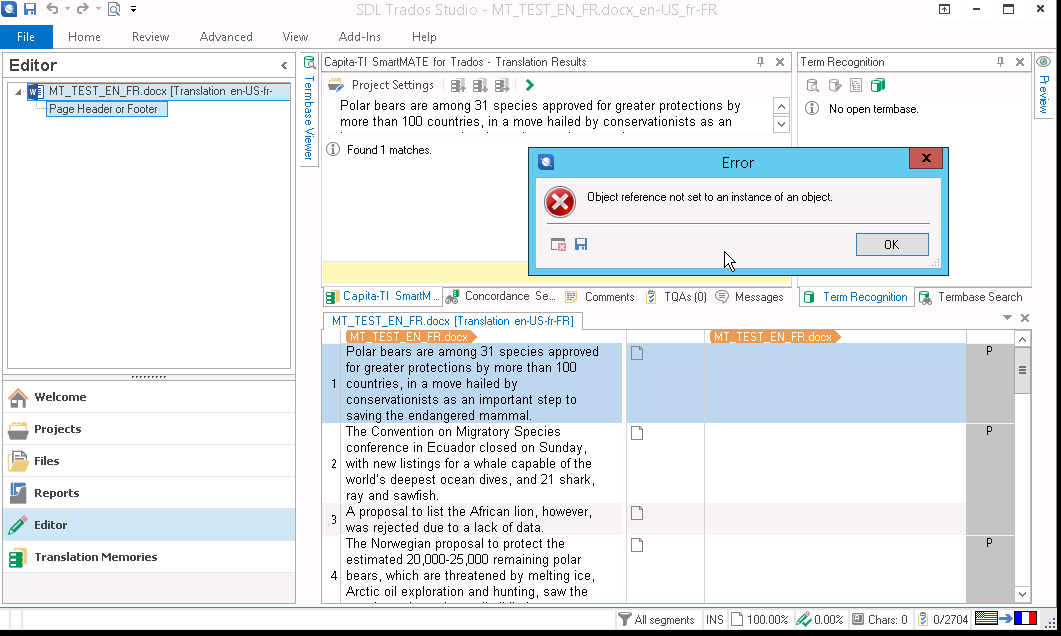Toggle auto-hide pin on Term Recognition panel
This screenshot has width=1061, height=636.
point(1000,62)
